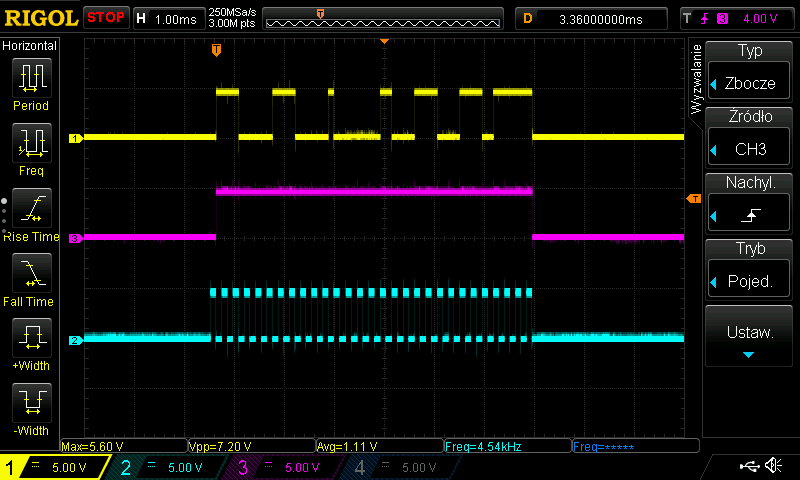
Task: Click the RIGOL logo
Action: 41,18
